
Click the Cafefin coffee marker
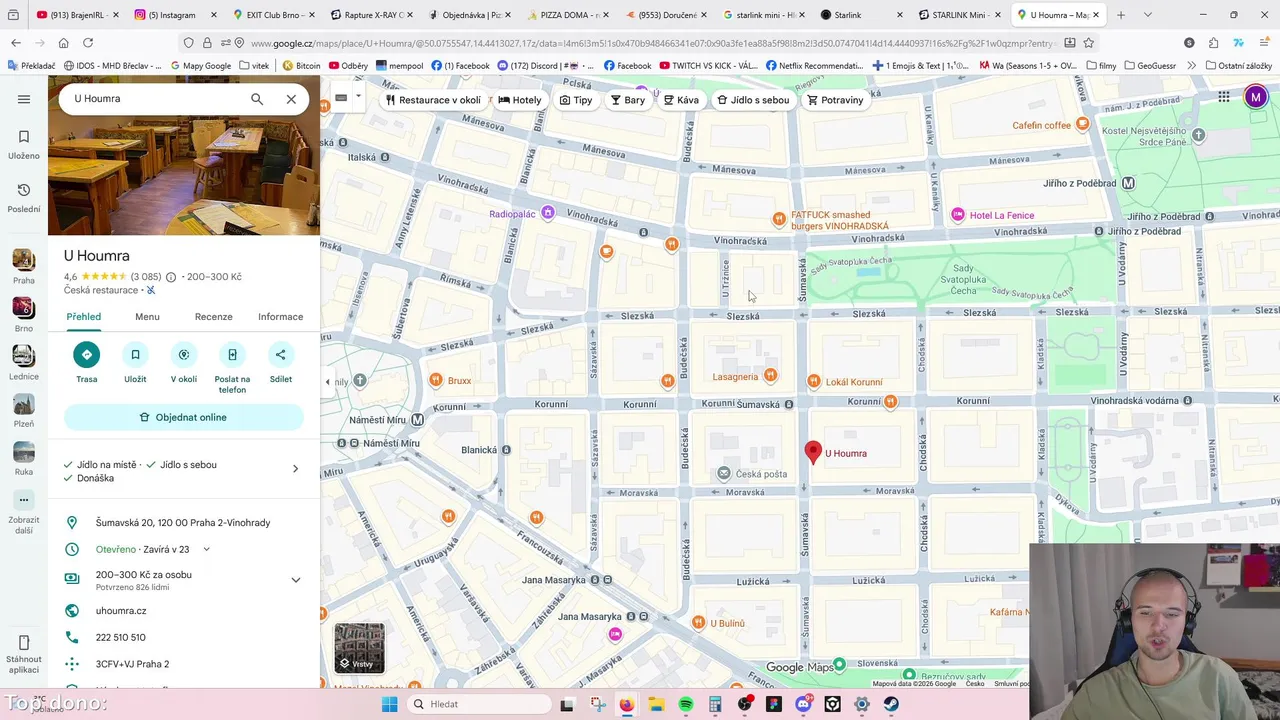pos(1082,124)
